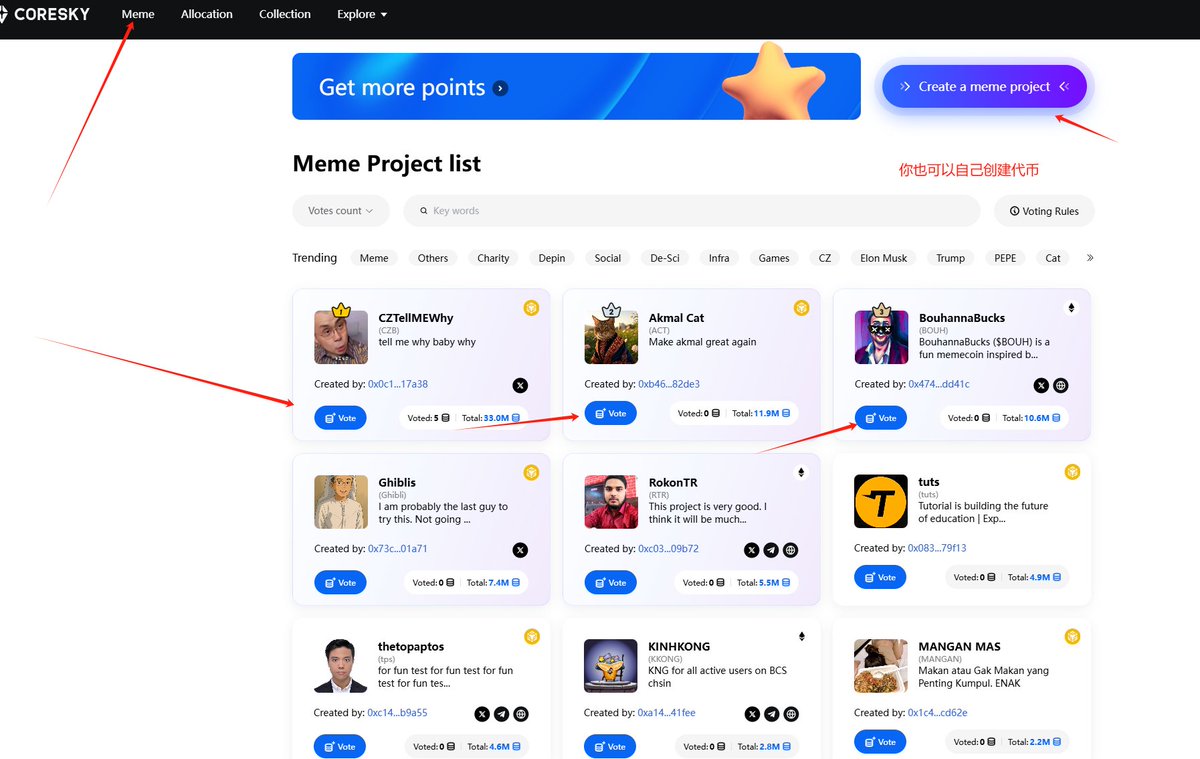Image resolution: width=1200 pixels, height=759 pixels.
Task: Open KINHKONG's X (Twitter) icon
Action: (752, 714)
